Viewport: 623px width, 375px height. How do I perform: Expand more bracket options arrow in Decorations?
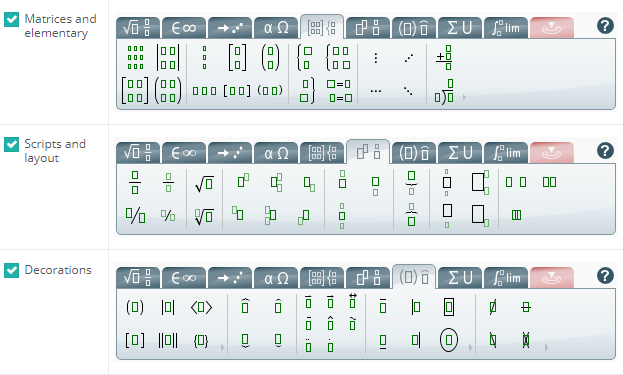tap(222, 347)
